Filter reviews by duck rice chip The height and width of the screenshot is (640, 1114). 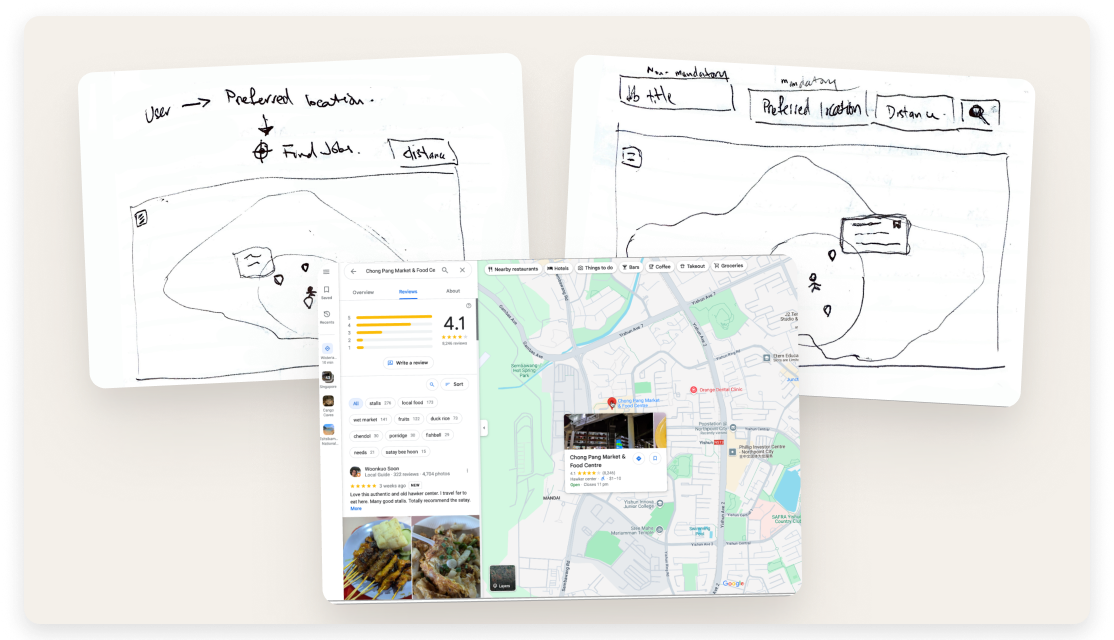tap(444, 418)
